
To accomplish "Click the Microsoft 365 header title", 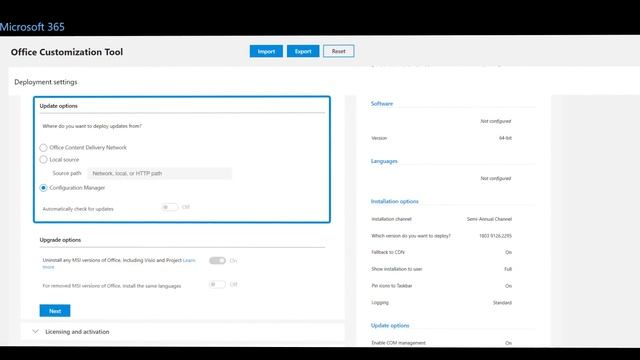I will 32,27.
